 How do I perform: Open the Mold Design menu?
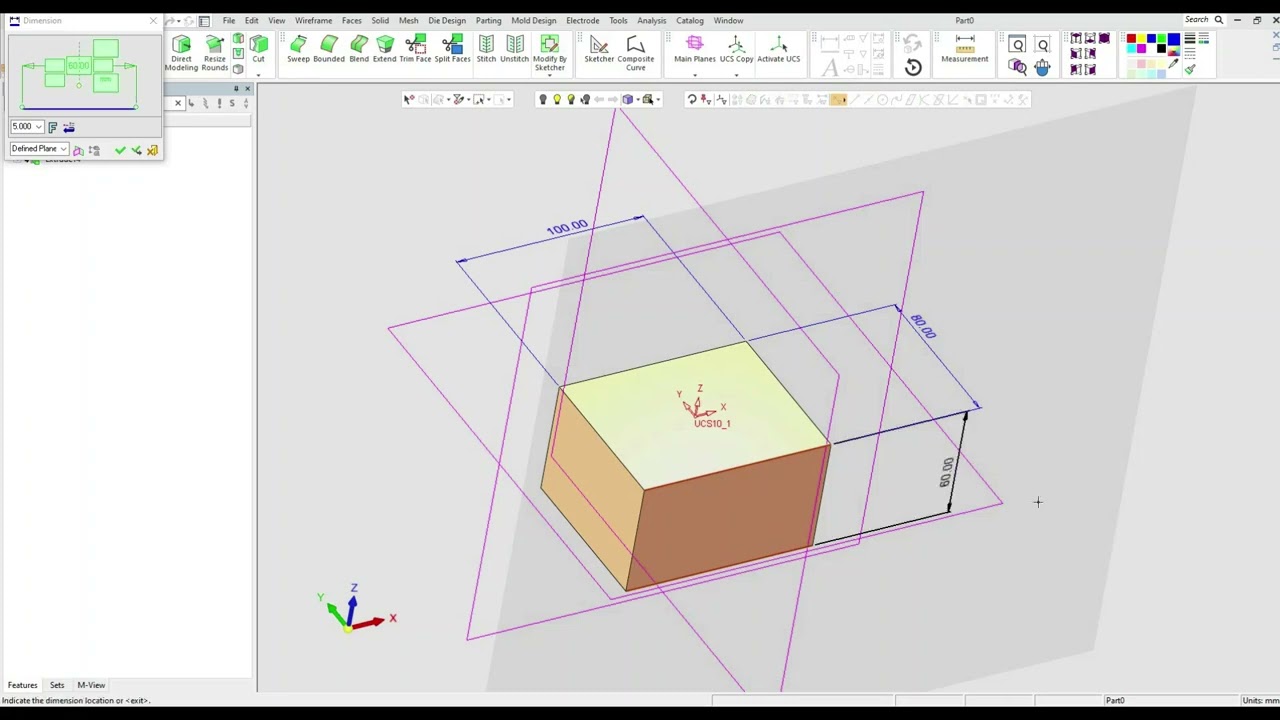click(x=534, y=20)
